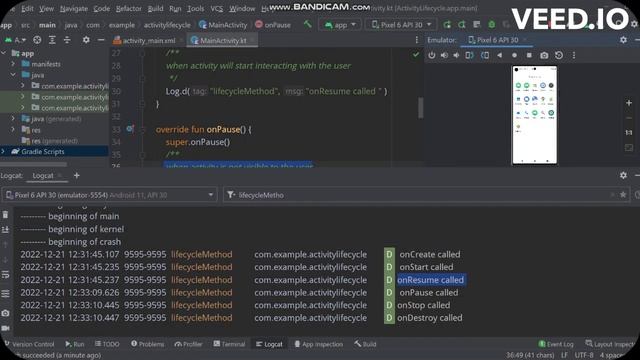Open emulator extended controls three-dot menu
The image size is (640, 360).
click(574, 55)
